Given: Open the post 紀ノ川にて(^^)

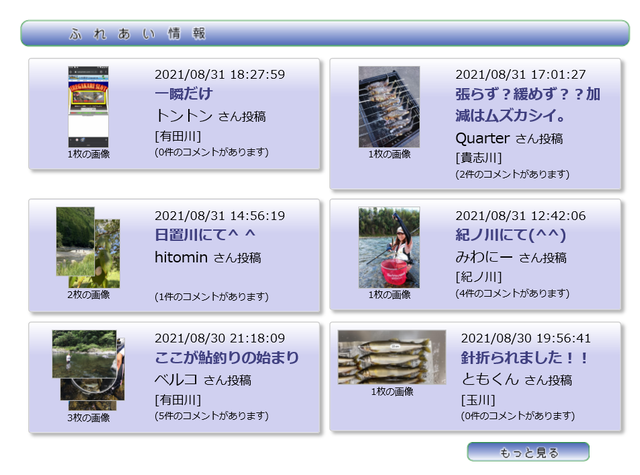Looking at the screenshot, I should [511, 235].
